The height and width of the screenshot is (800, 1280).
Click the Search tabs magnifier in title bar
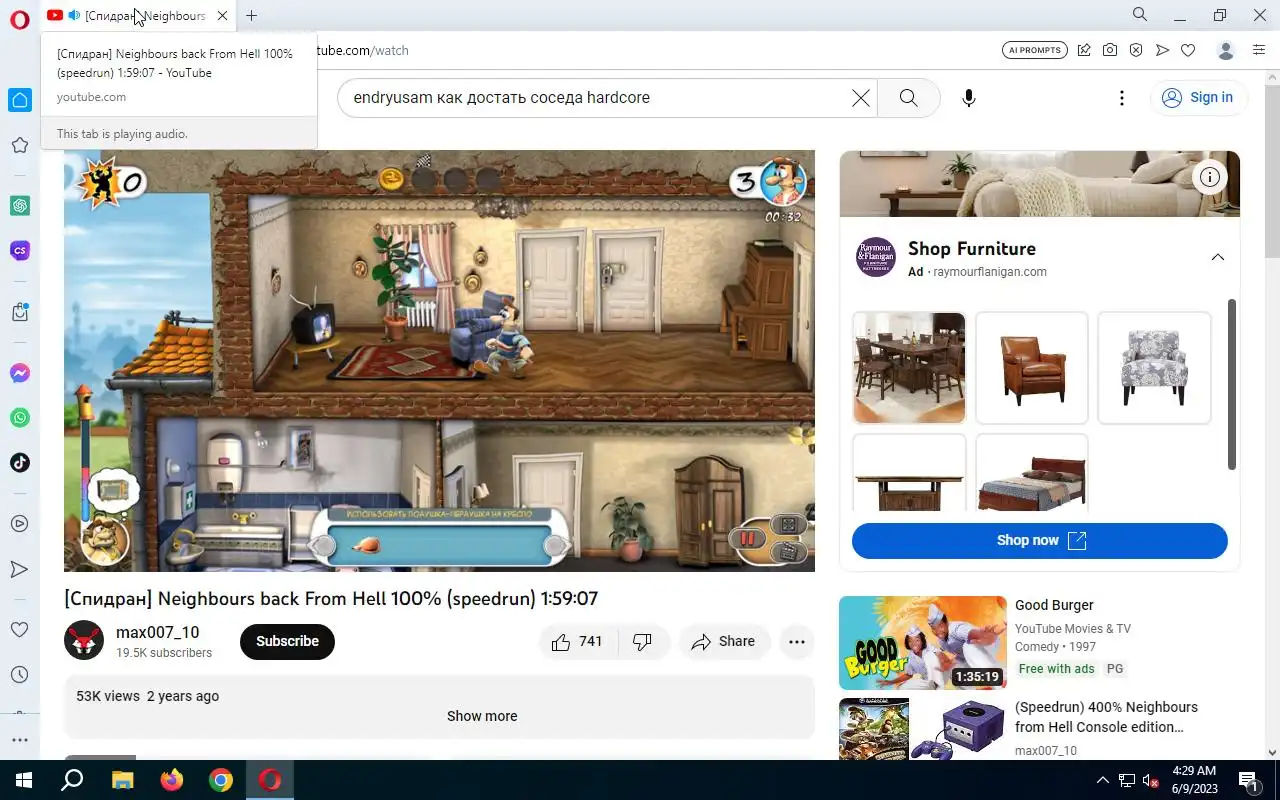pyautogui.click(x=1140, y=15)
